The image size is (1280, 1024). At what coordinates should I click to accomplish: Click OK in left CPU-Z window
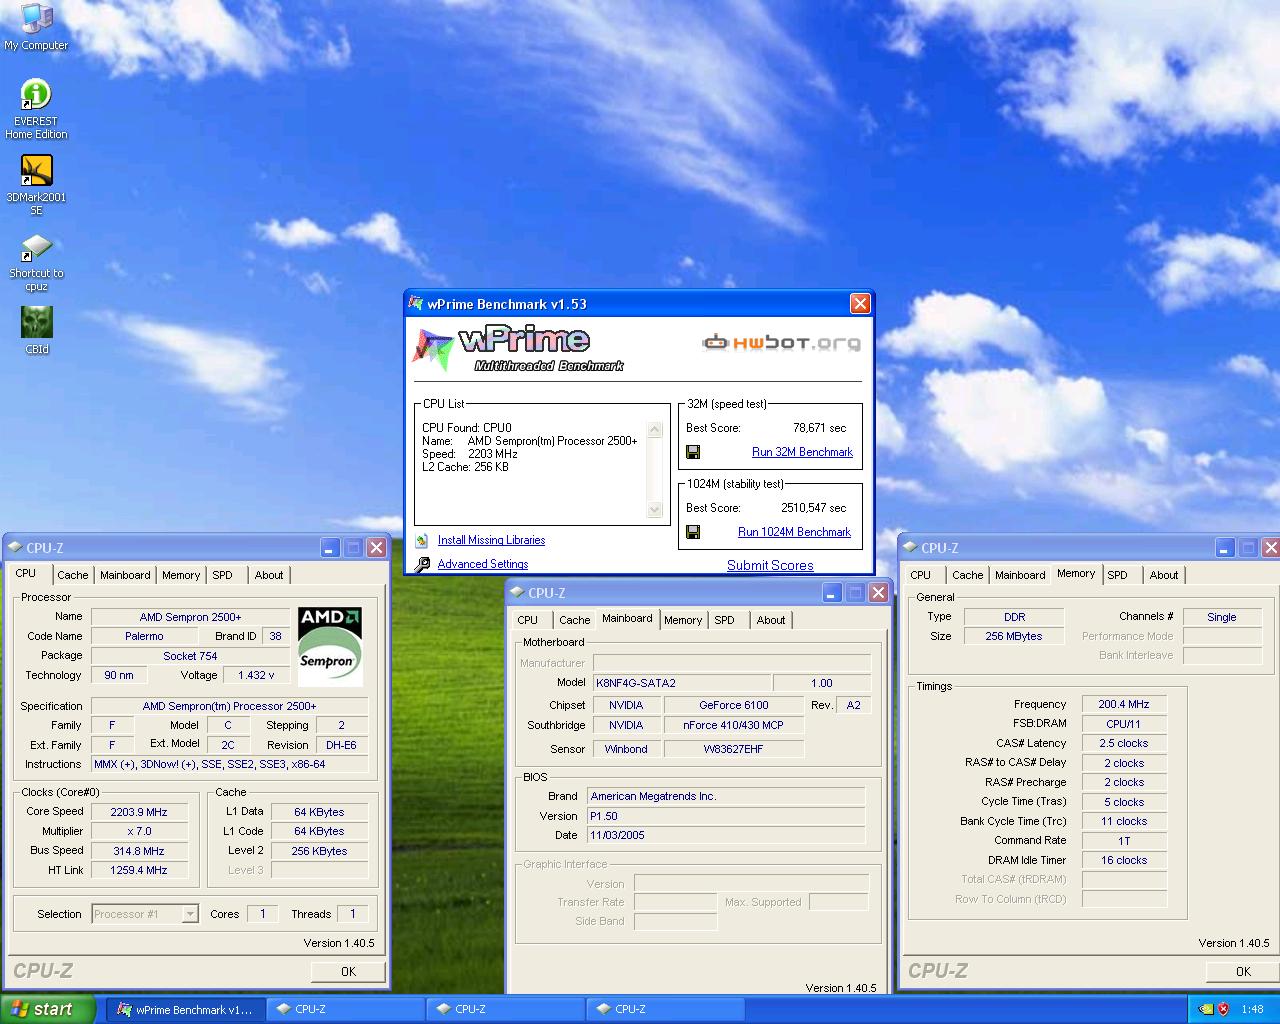click(x=348, y=971)
